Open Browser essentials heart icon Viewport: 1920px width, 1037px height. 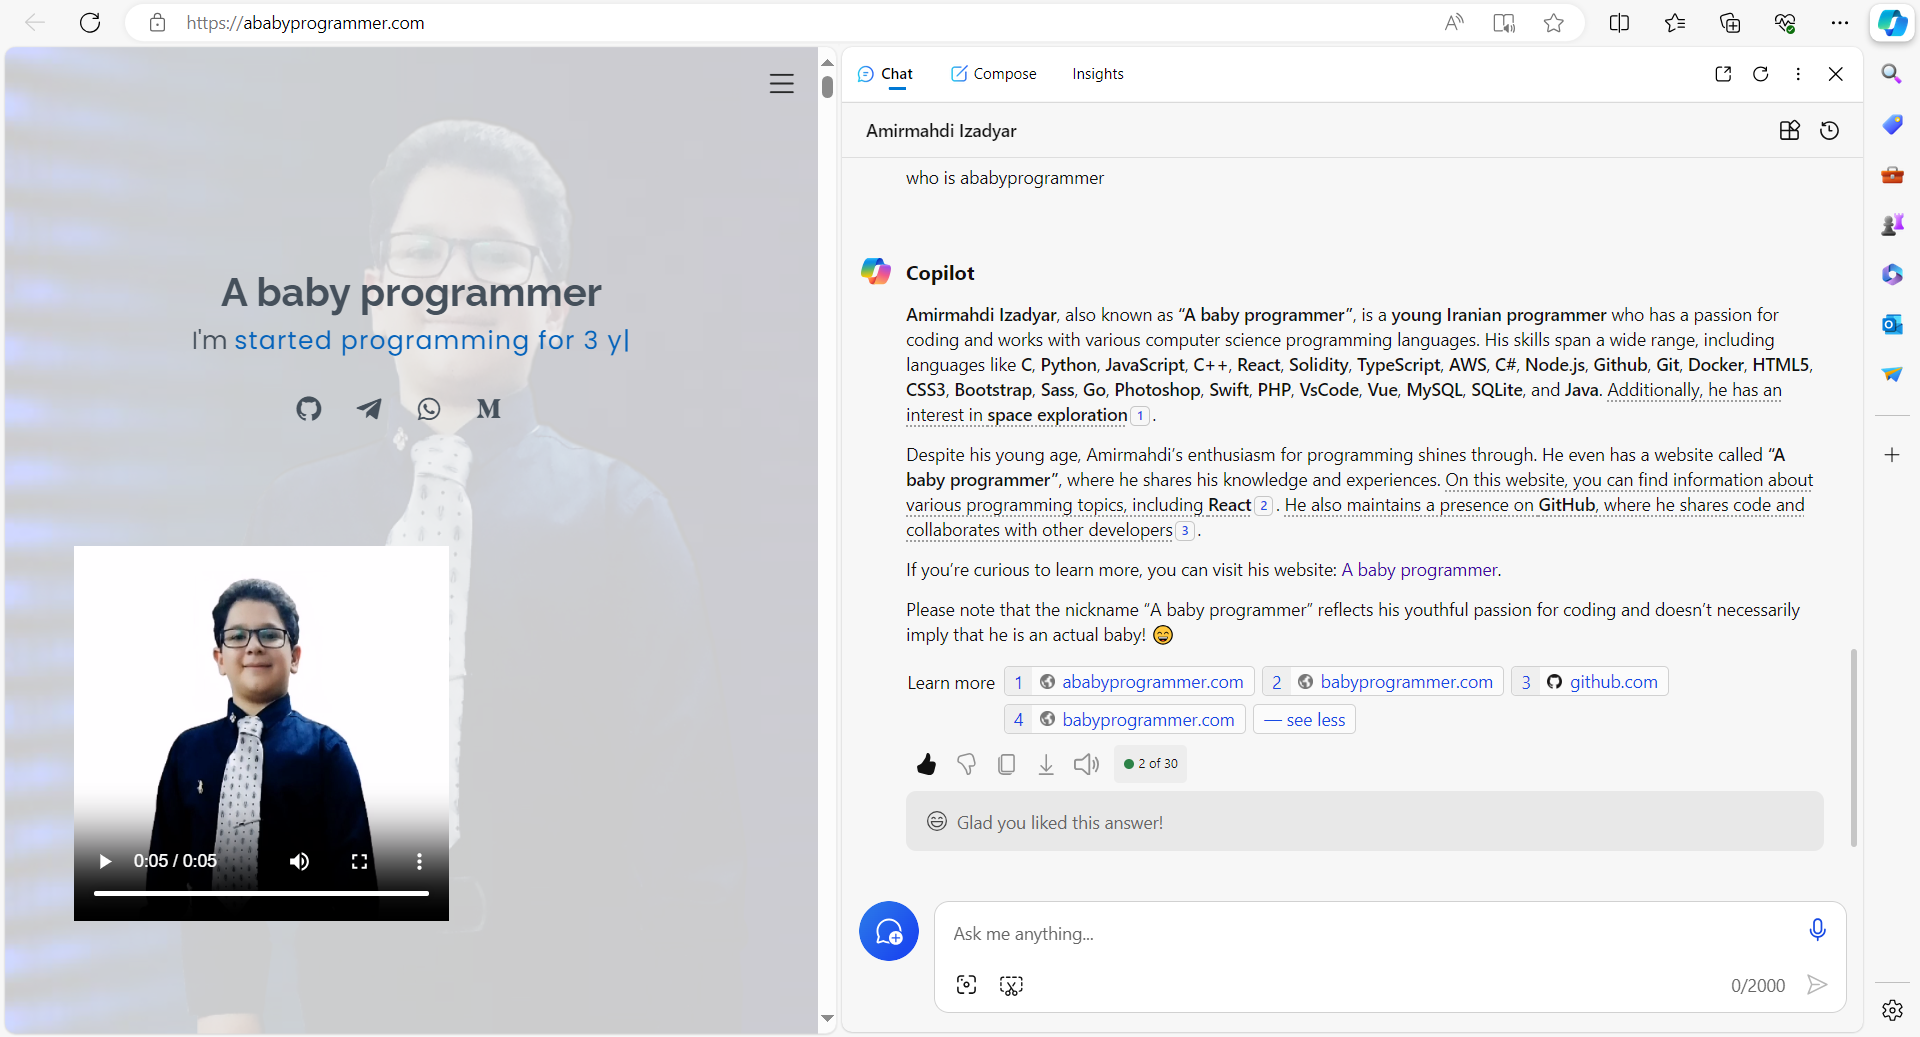click(1785, 23)
